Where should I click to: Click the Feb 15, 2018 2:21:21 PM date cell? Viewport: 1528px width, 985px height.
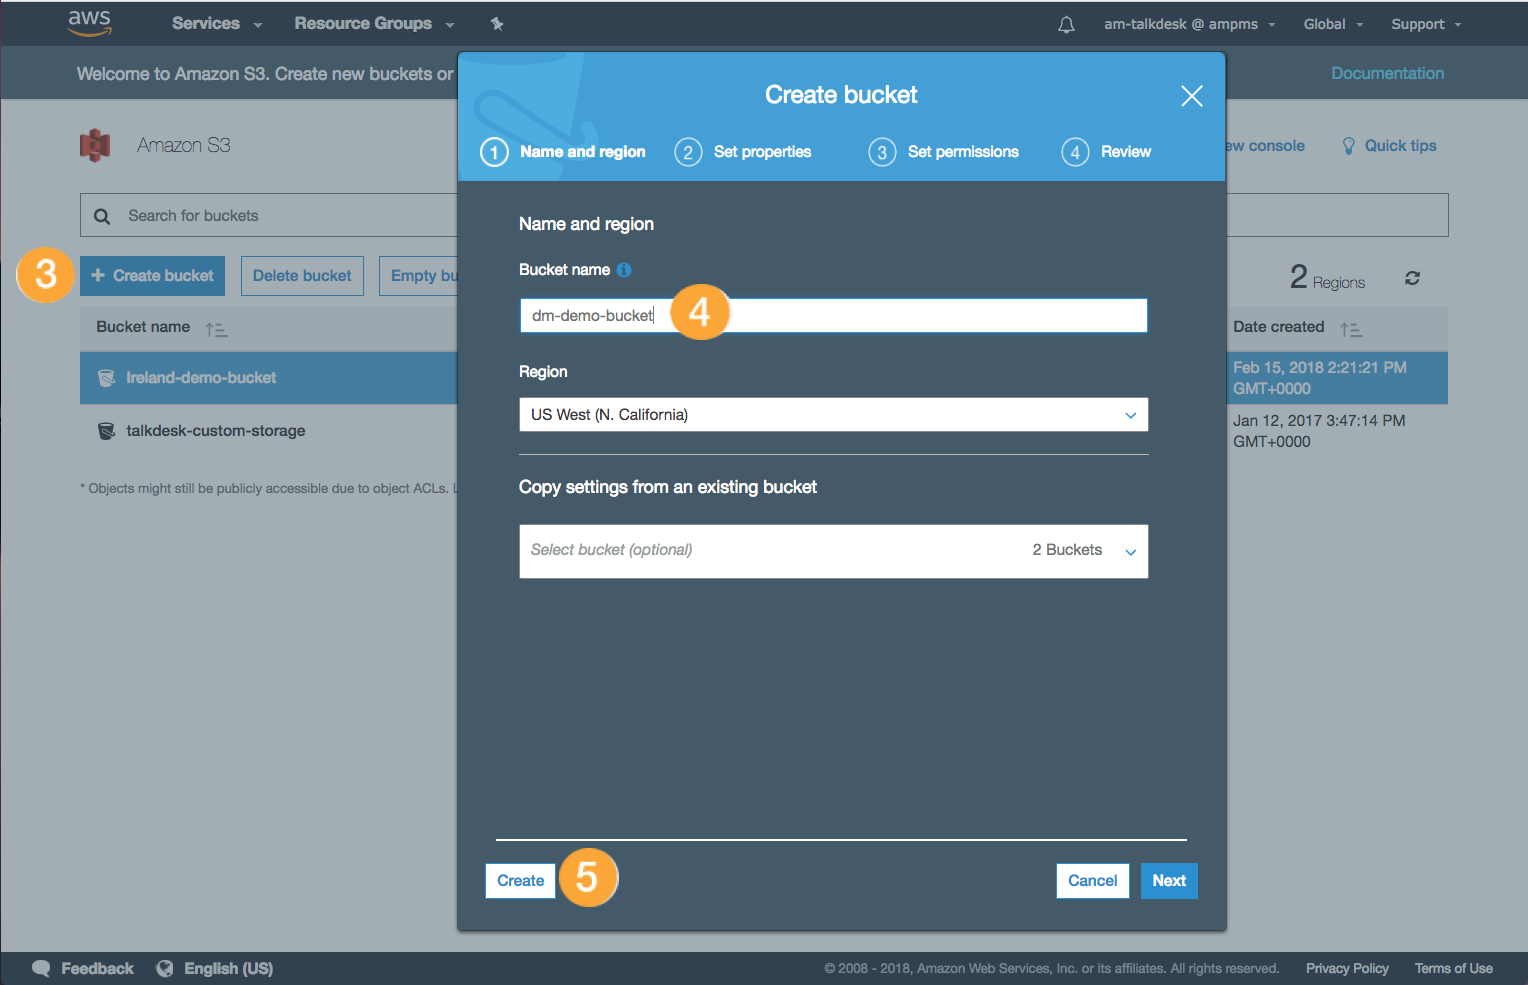coord(1320,378)
